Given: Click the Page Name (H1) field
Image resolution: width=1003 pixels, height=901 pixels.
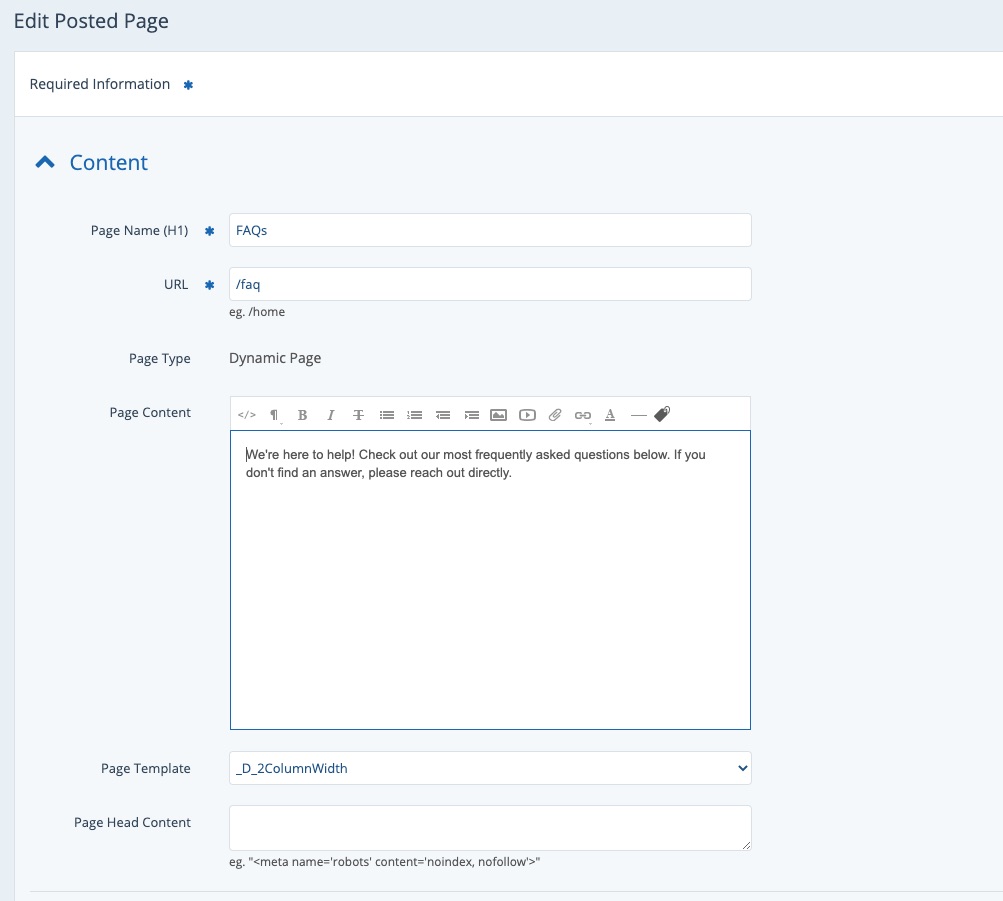Looking at the screenshot, I should coord(490,230).
